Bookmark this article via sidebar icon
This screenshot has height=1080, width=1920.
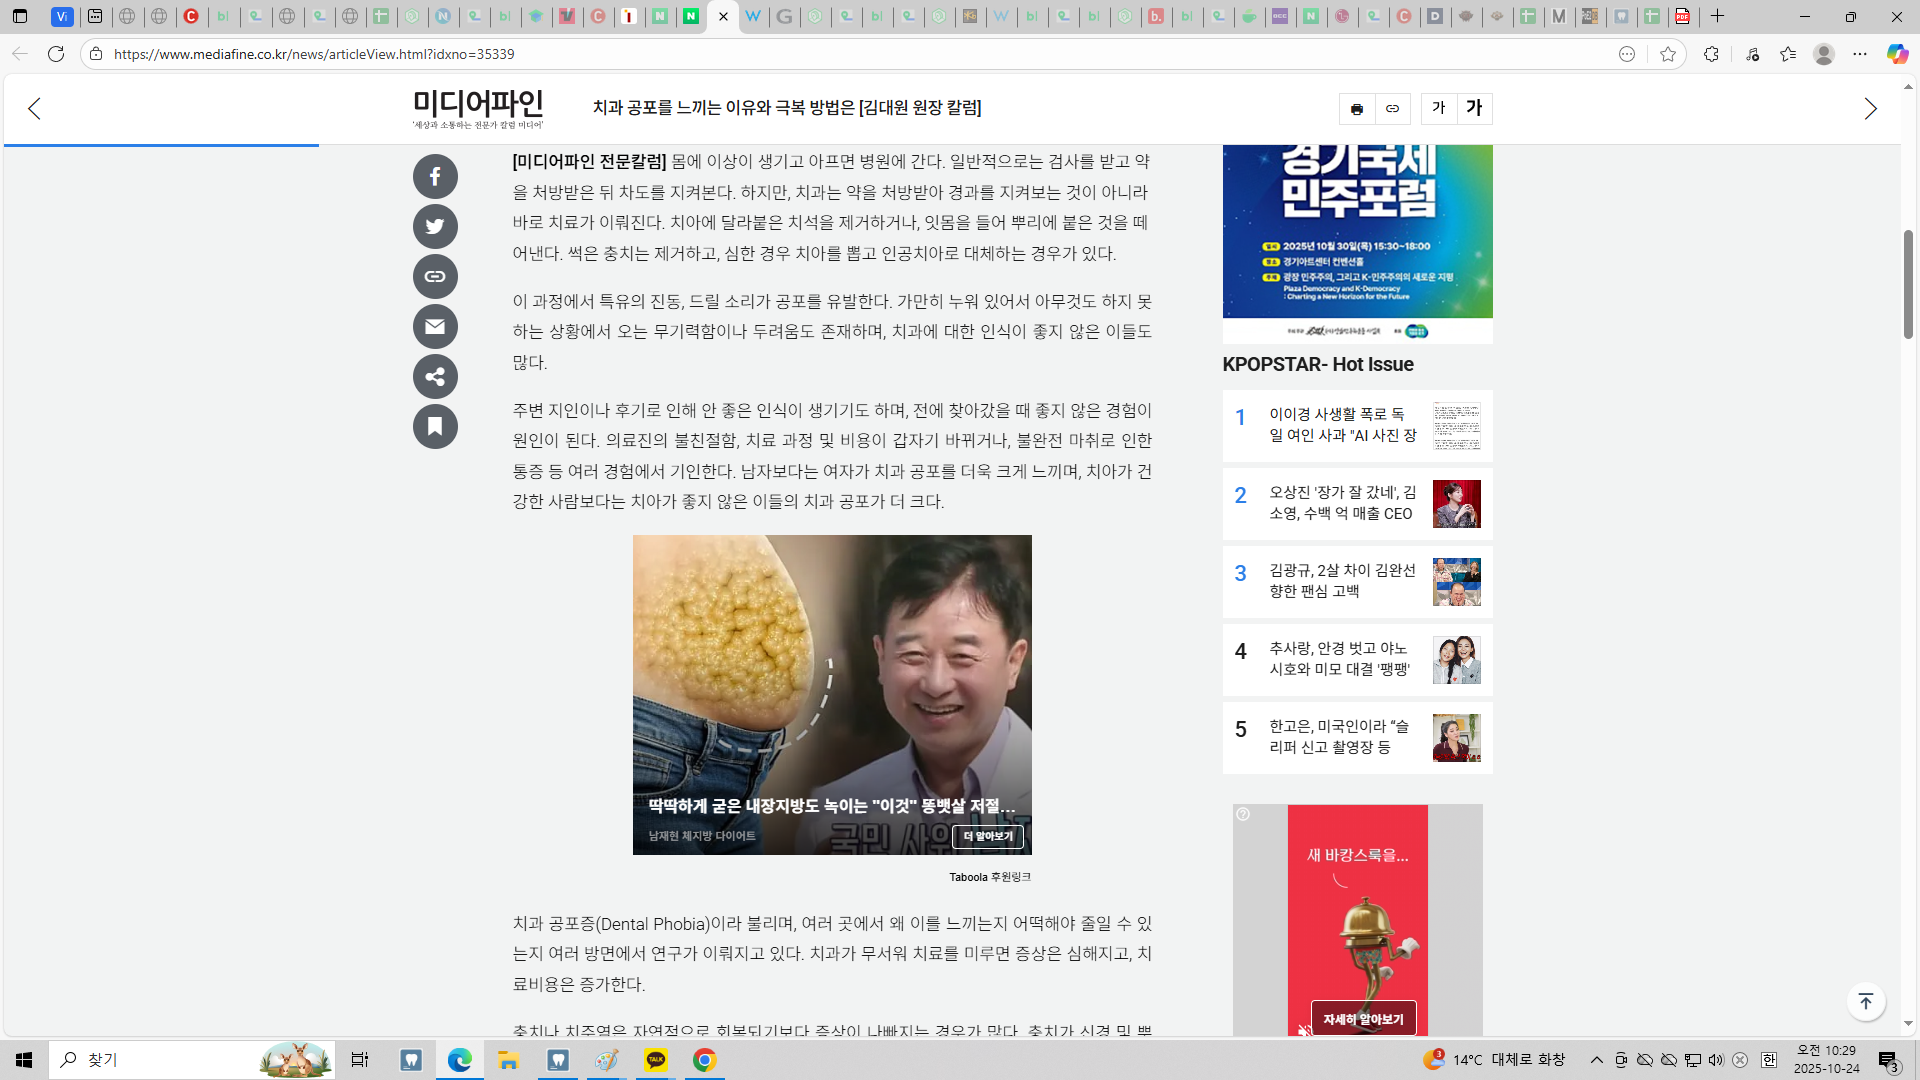point(435,427)
